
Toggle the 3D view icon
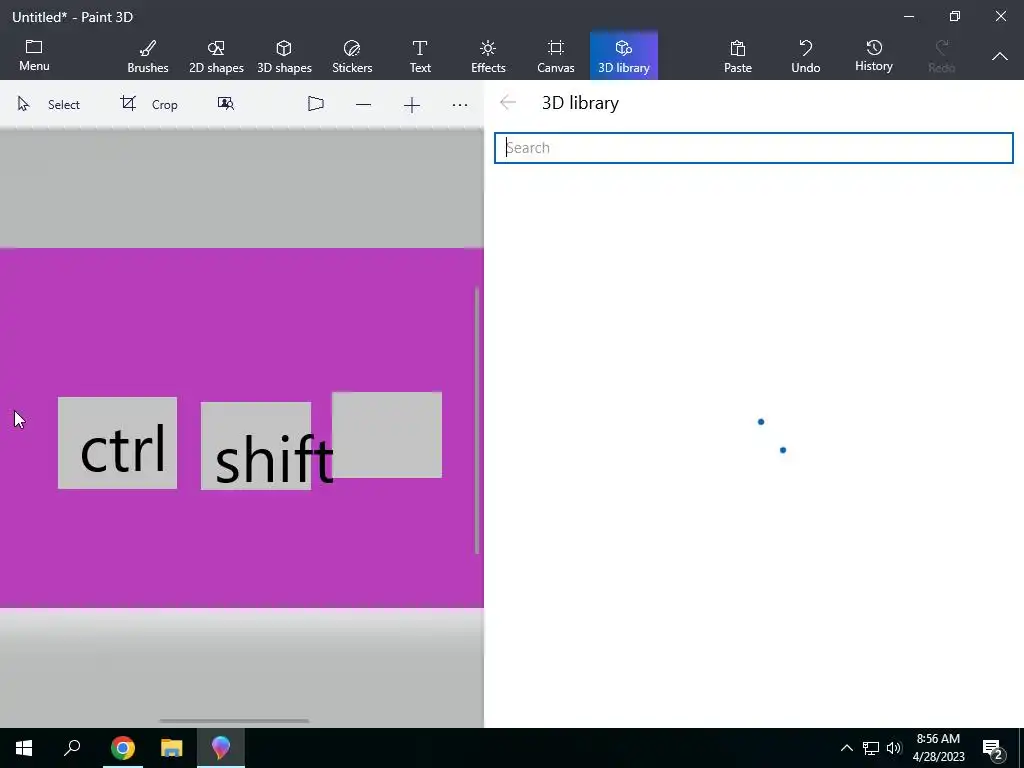coord(315,104)
